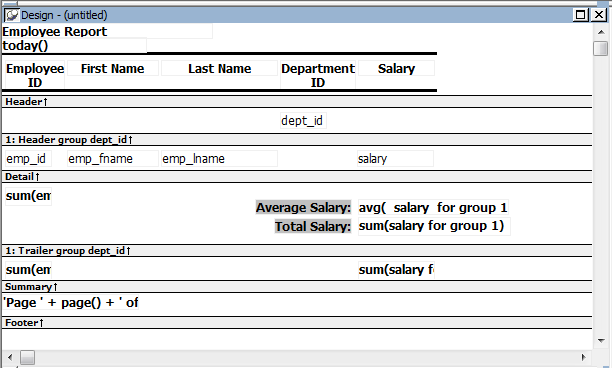Click the Trailer group dept_id band bar
This screenshot has width=612, height=368.
click(x=297, y=251)
